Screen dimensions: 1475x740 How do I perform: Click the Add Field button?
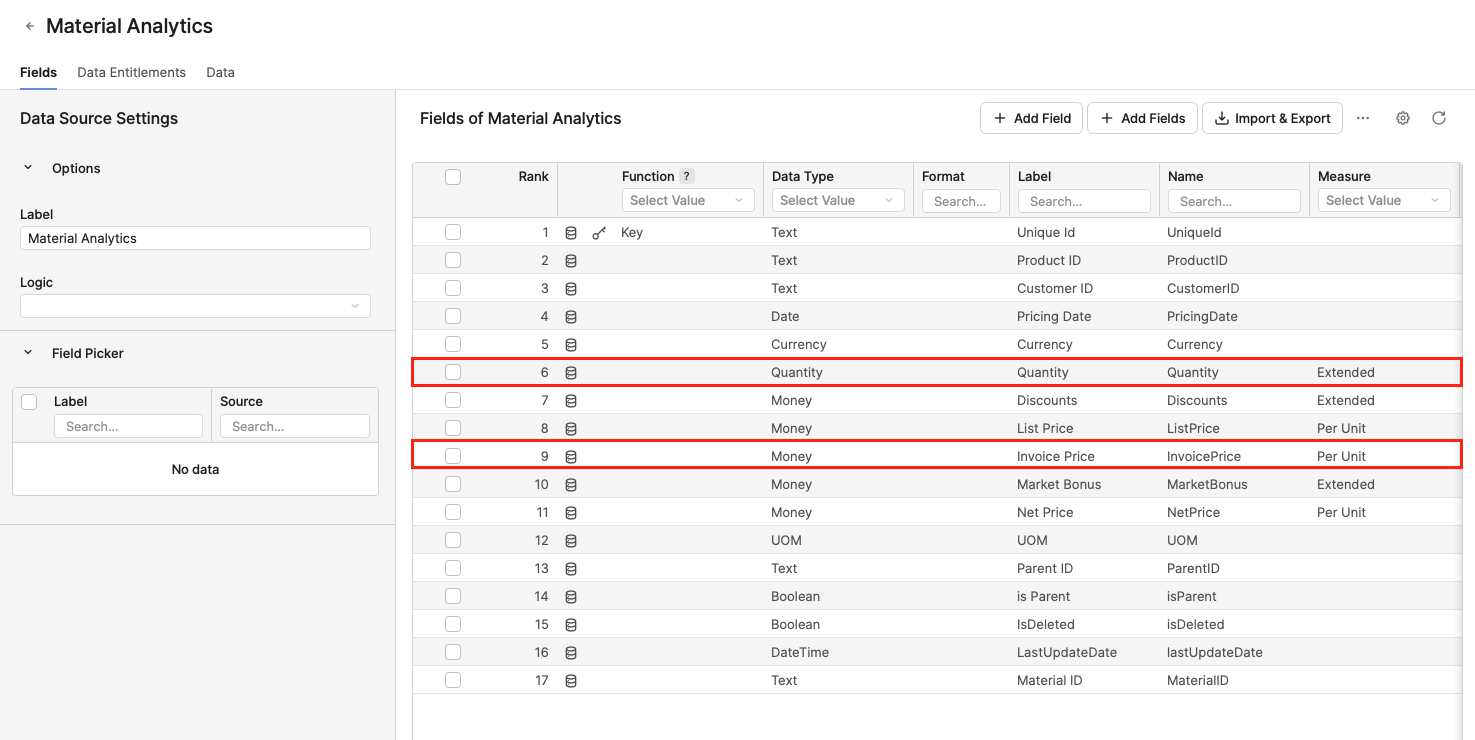[x=1031, y=118]
